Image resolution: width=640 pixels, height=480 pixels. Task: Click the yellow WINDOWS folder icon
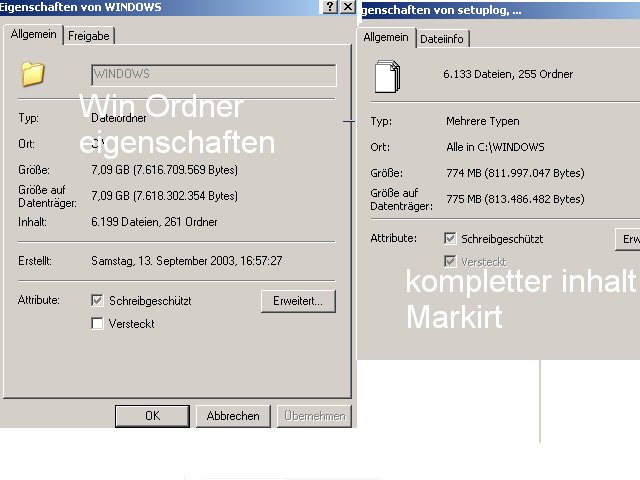coord(33,74)
